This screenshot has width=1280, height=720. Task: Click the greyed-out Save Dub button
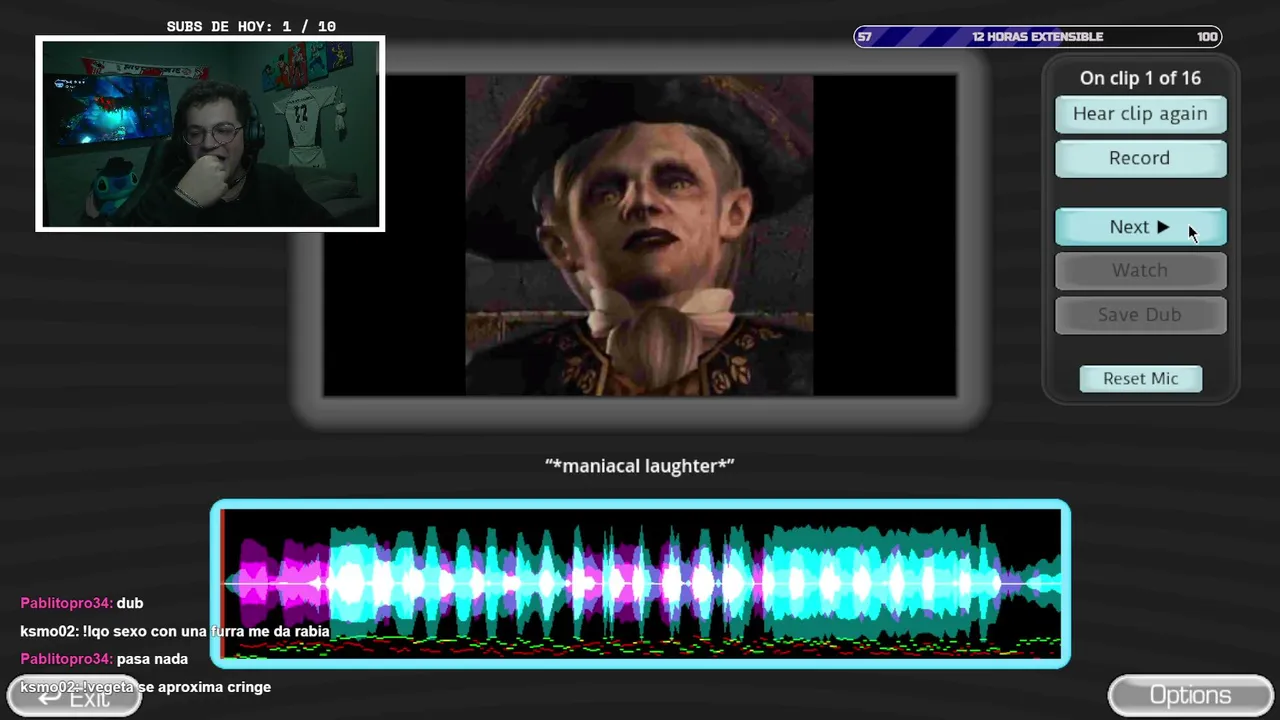coord(1140,314)
